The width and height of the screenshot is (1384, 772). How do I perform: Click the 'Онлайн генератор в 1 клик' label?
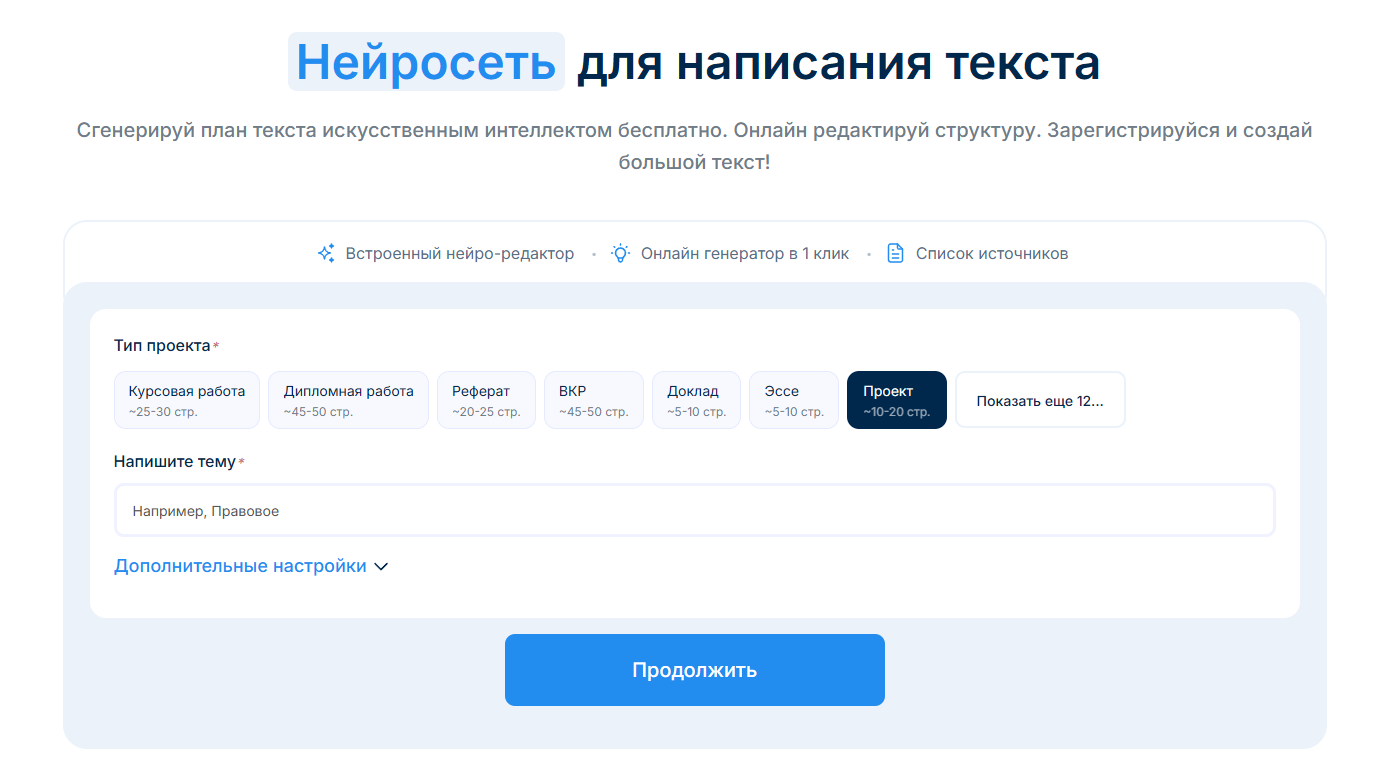click(x=745, y=253)
